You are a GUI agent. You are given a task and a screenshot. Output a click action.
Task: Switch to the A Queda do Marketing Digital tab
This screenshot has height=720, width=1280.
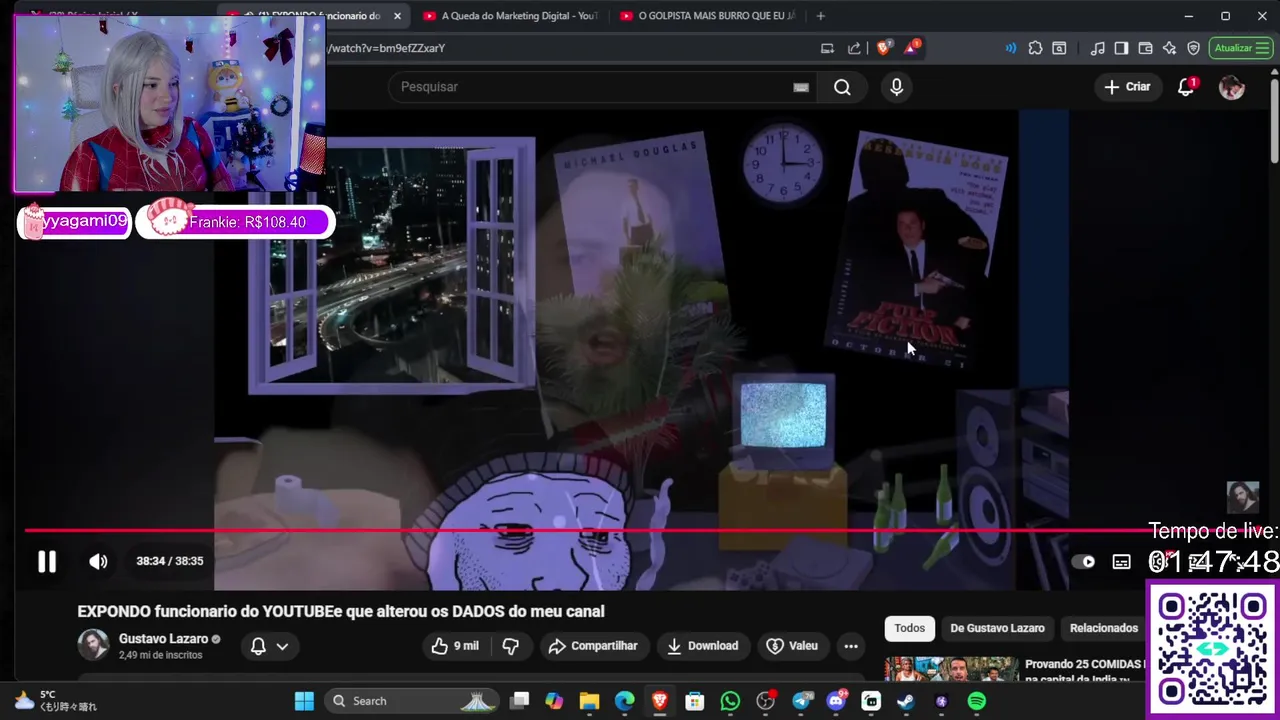[510, 16]
